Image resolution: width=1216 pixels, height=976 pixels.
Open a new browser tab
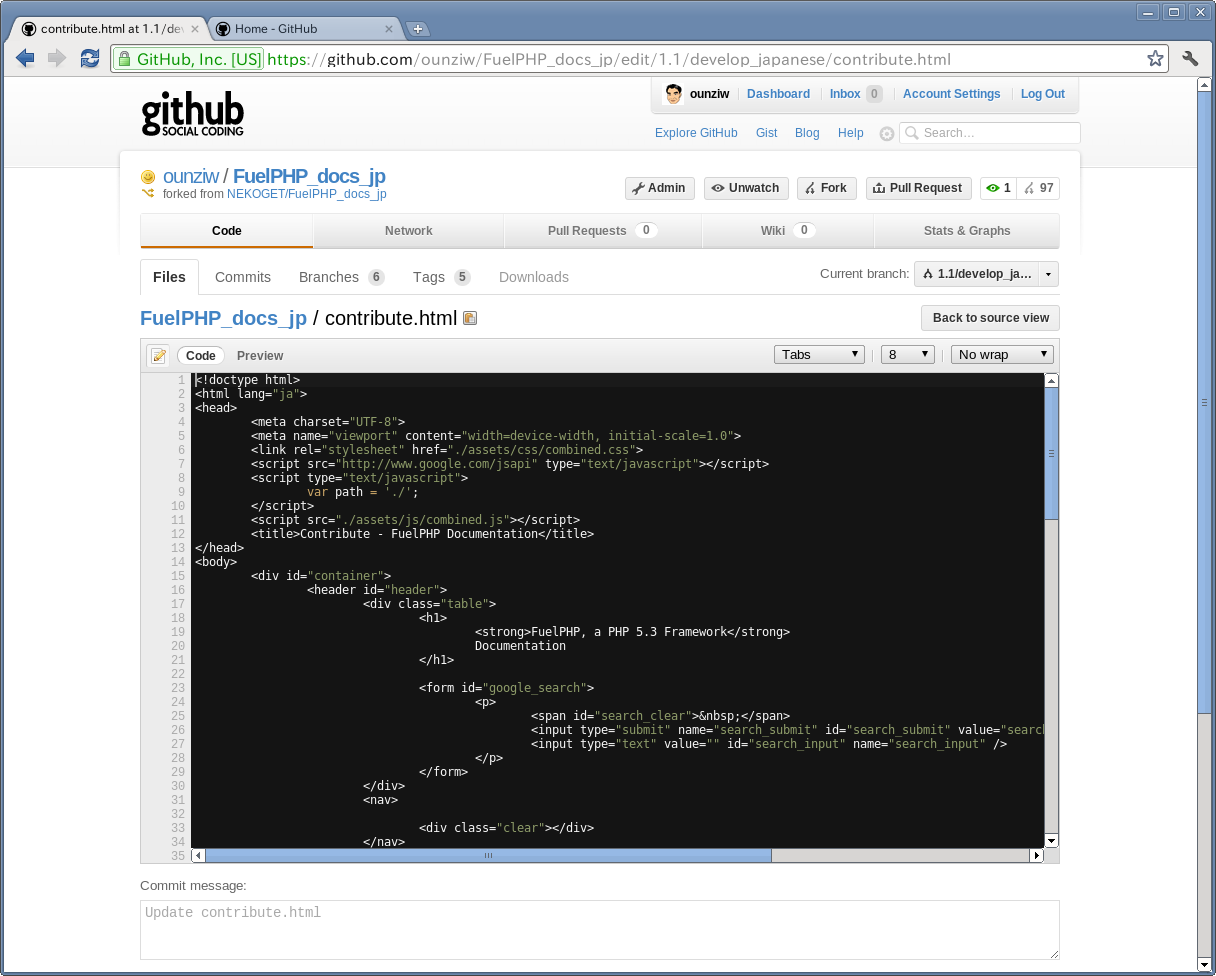click(418, 29)
